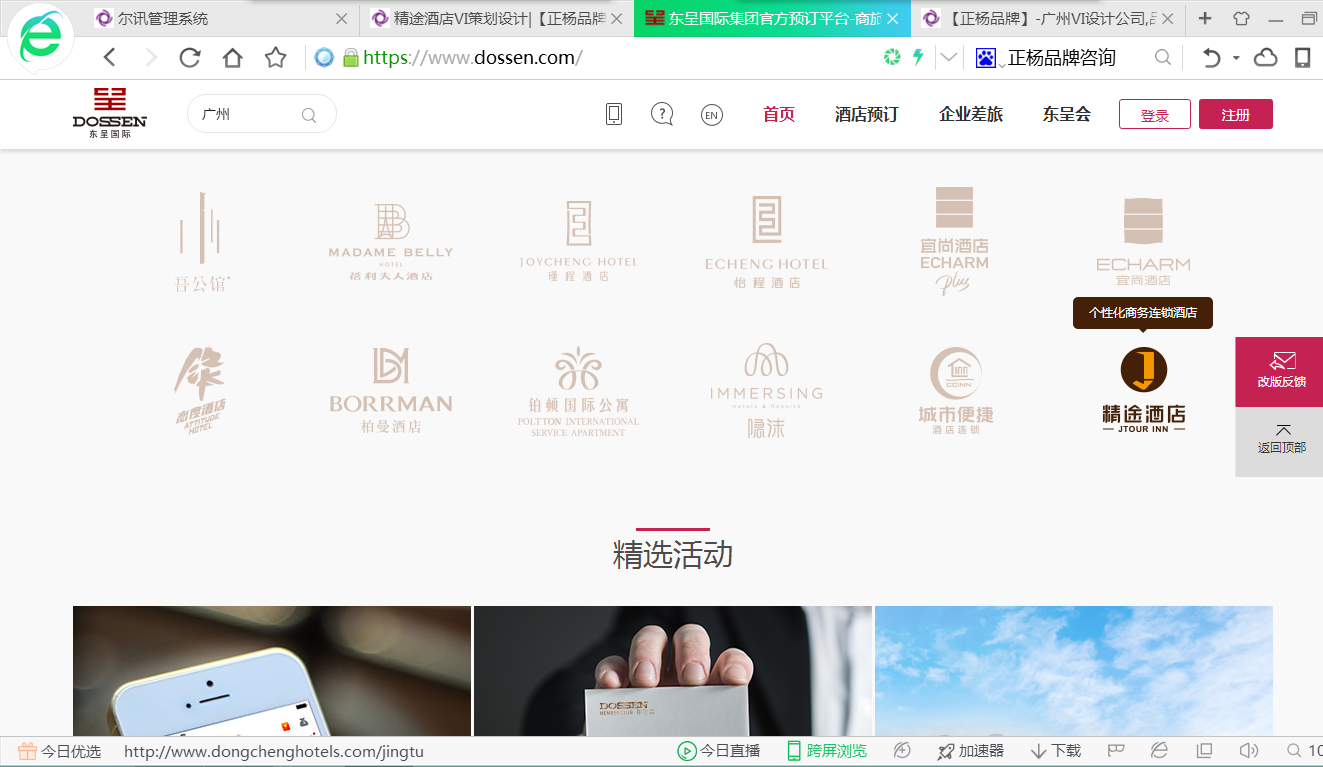The height and width of the screenshot is (767, 1323).
Task: Click the zoom magnifier in status bar
Action: [x=1294, y=751]
